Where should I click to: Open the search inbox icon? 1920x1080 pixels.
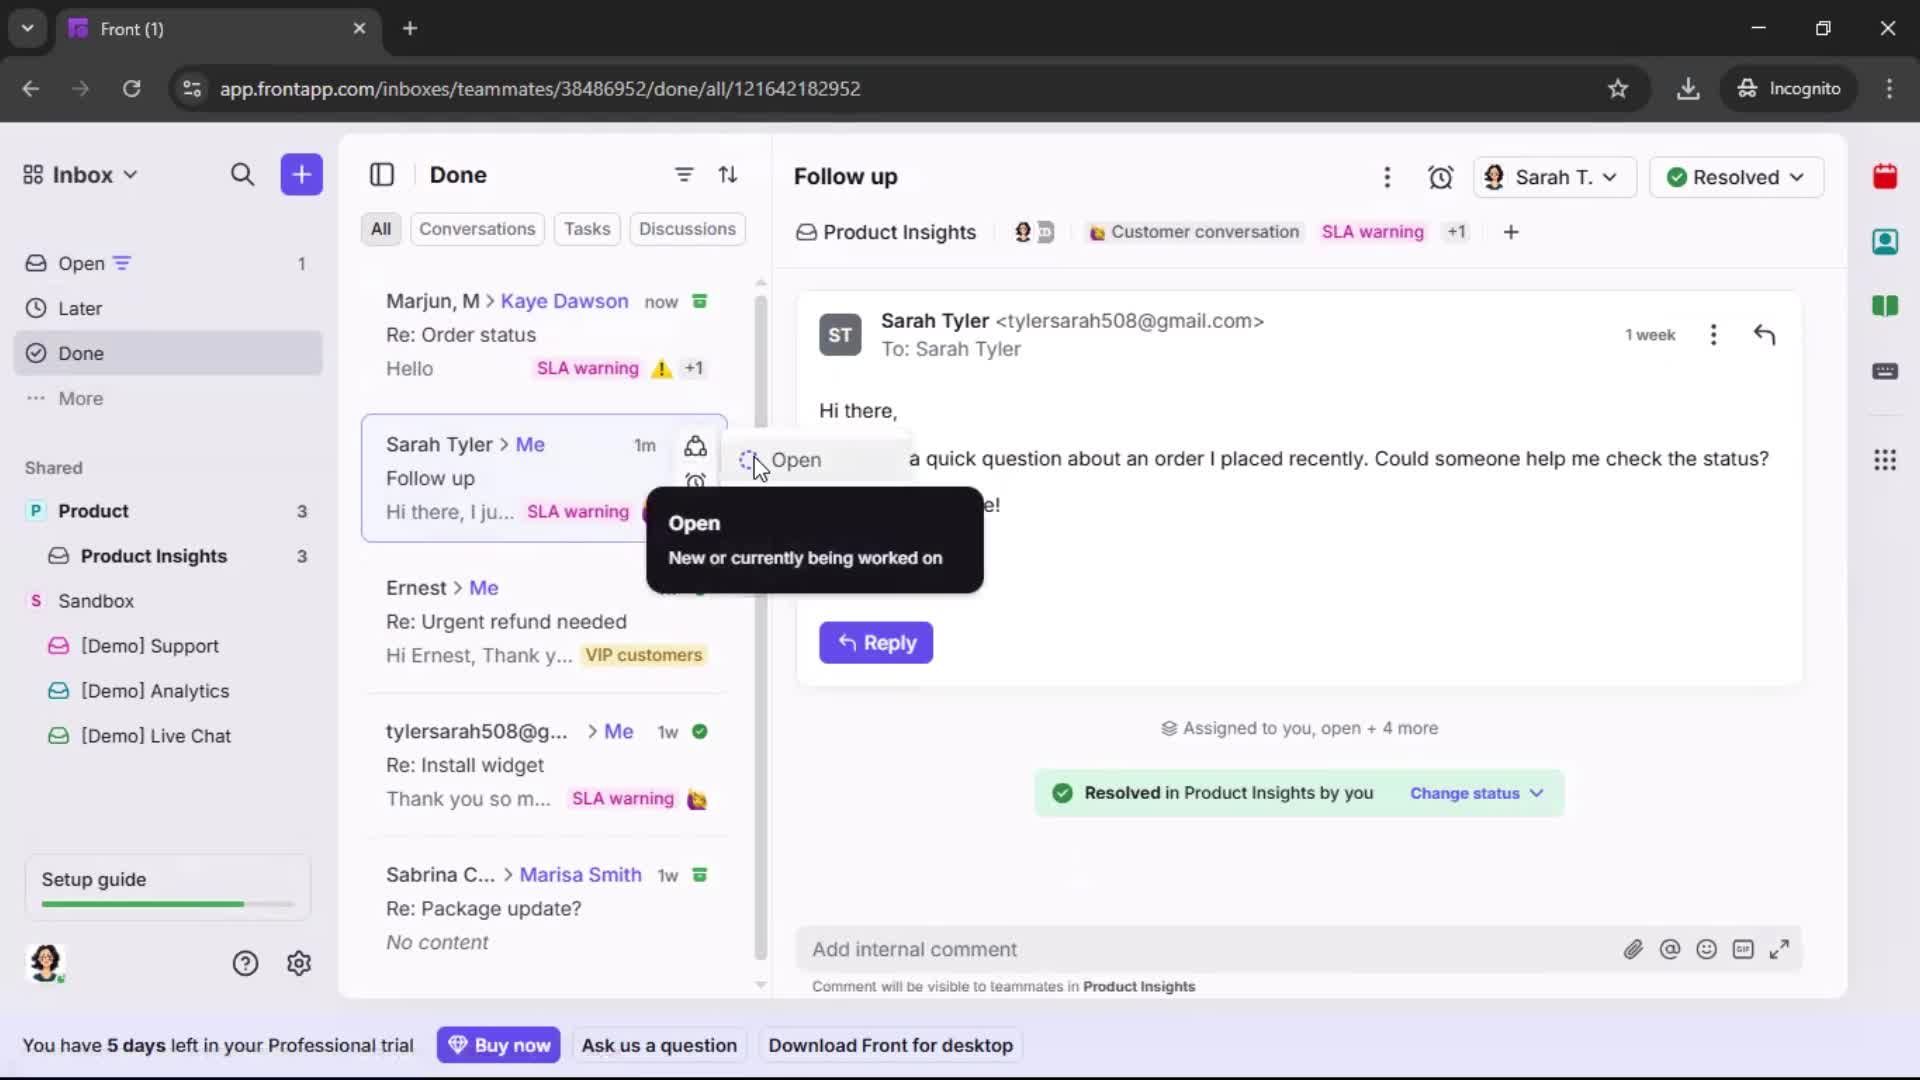tap(243, 175)
